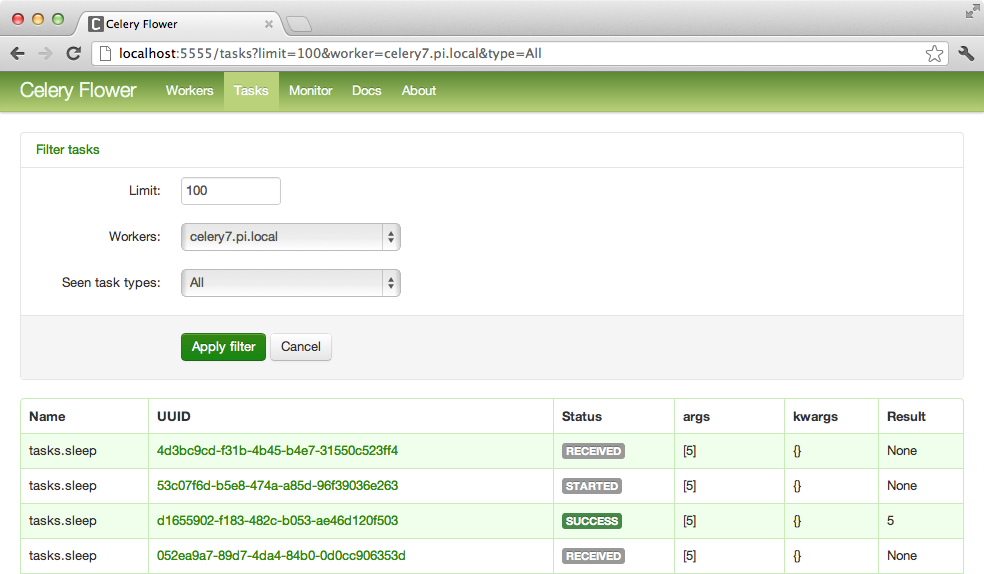Image resolution: width=984 pixels, height=574 pixels.
Task: Click the STARTED status badge
Action: [592, 486]
